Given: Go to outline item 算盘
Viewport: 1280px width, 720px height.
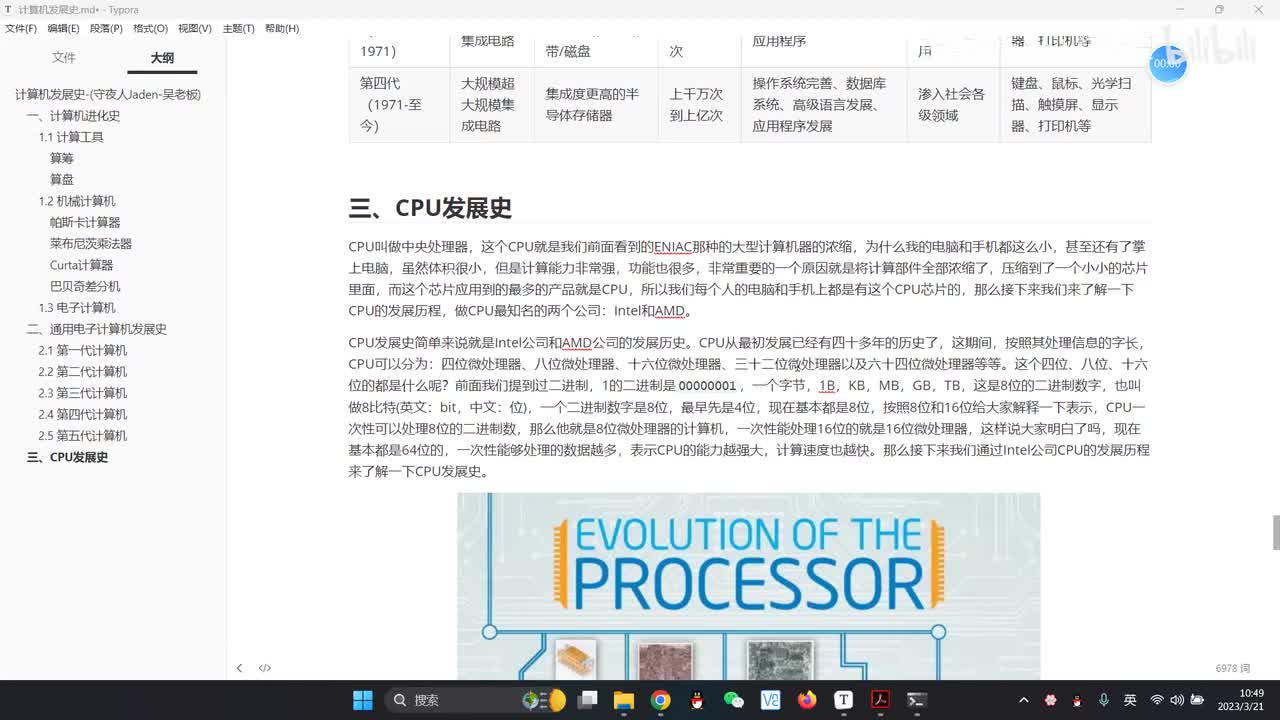Looking at the screenshot, I should pyautogui.click(x=62, y=180).
